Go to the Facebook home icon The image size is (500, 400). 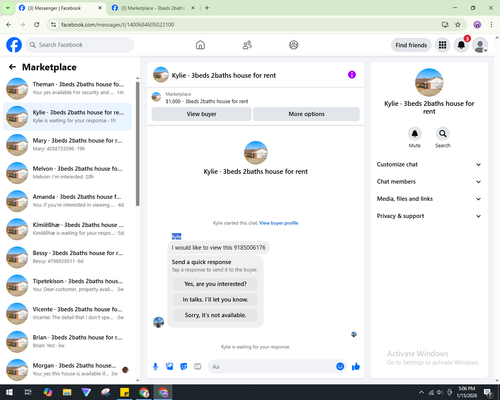[200, 45]
